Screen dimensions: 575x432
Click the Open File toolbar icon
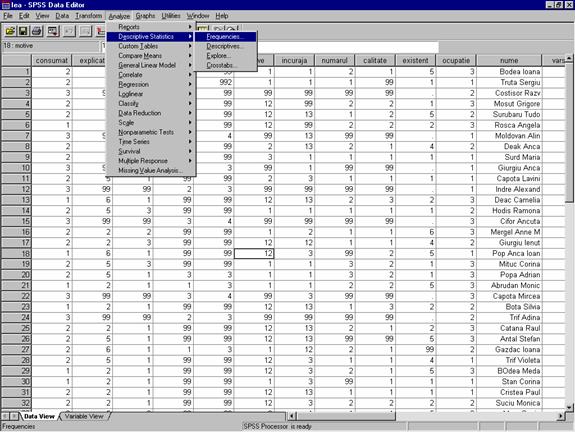click(10, 31)
